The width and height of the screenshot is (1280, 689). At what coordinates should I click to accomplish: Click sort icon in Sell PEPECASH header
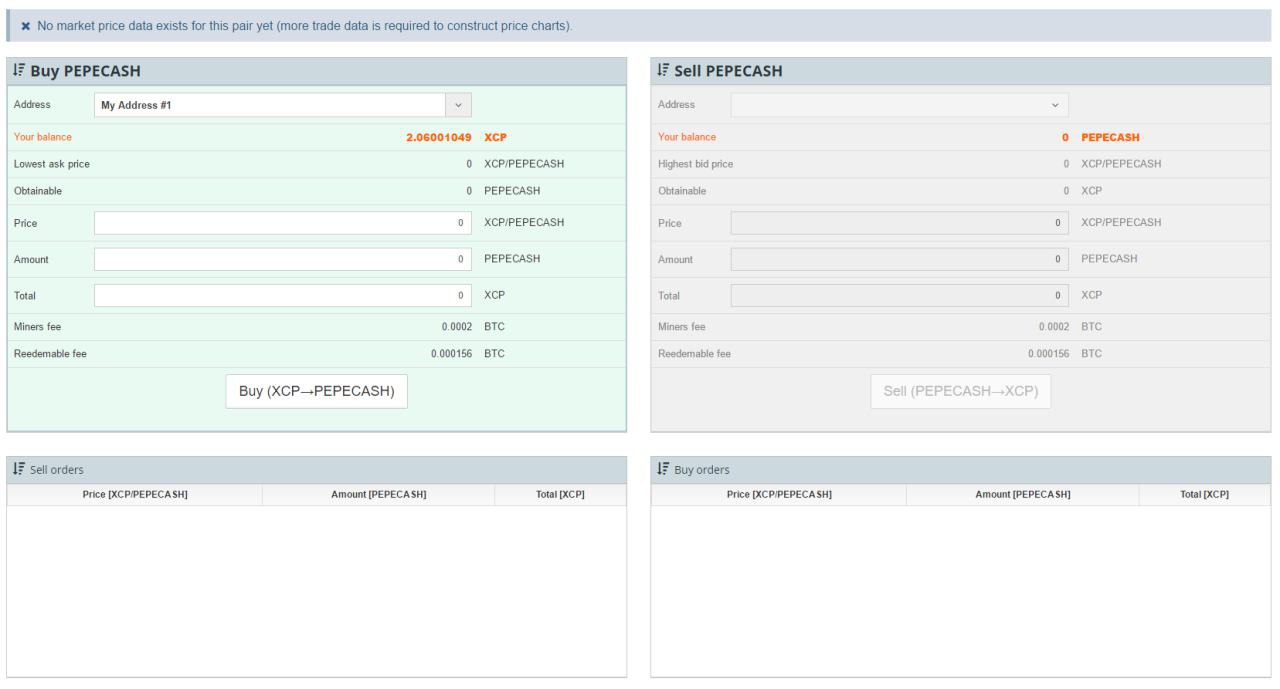(663, 71)
